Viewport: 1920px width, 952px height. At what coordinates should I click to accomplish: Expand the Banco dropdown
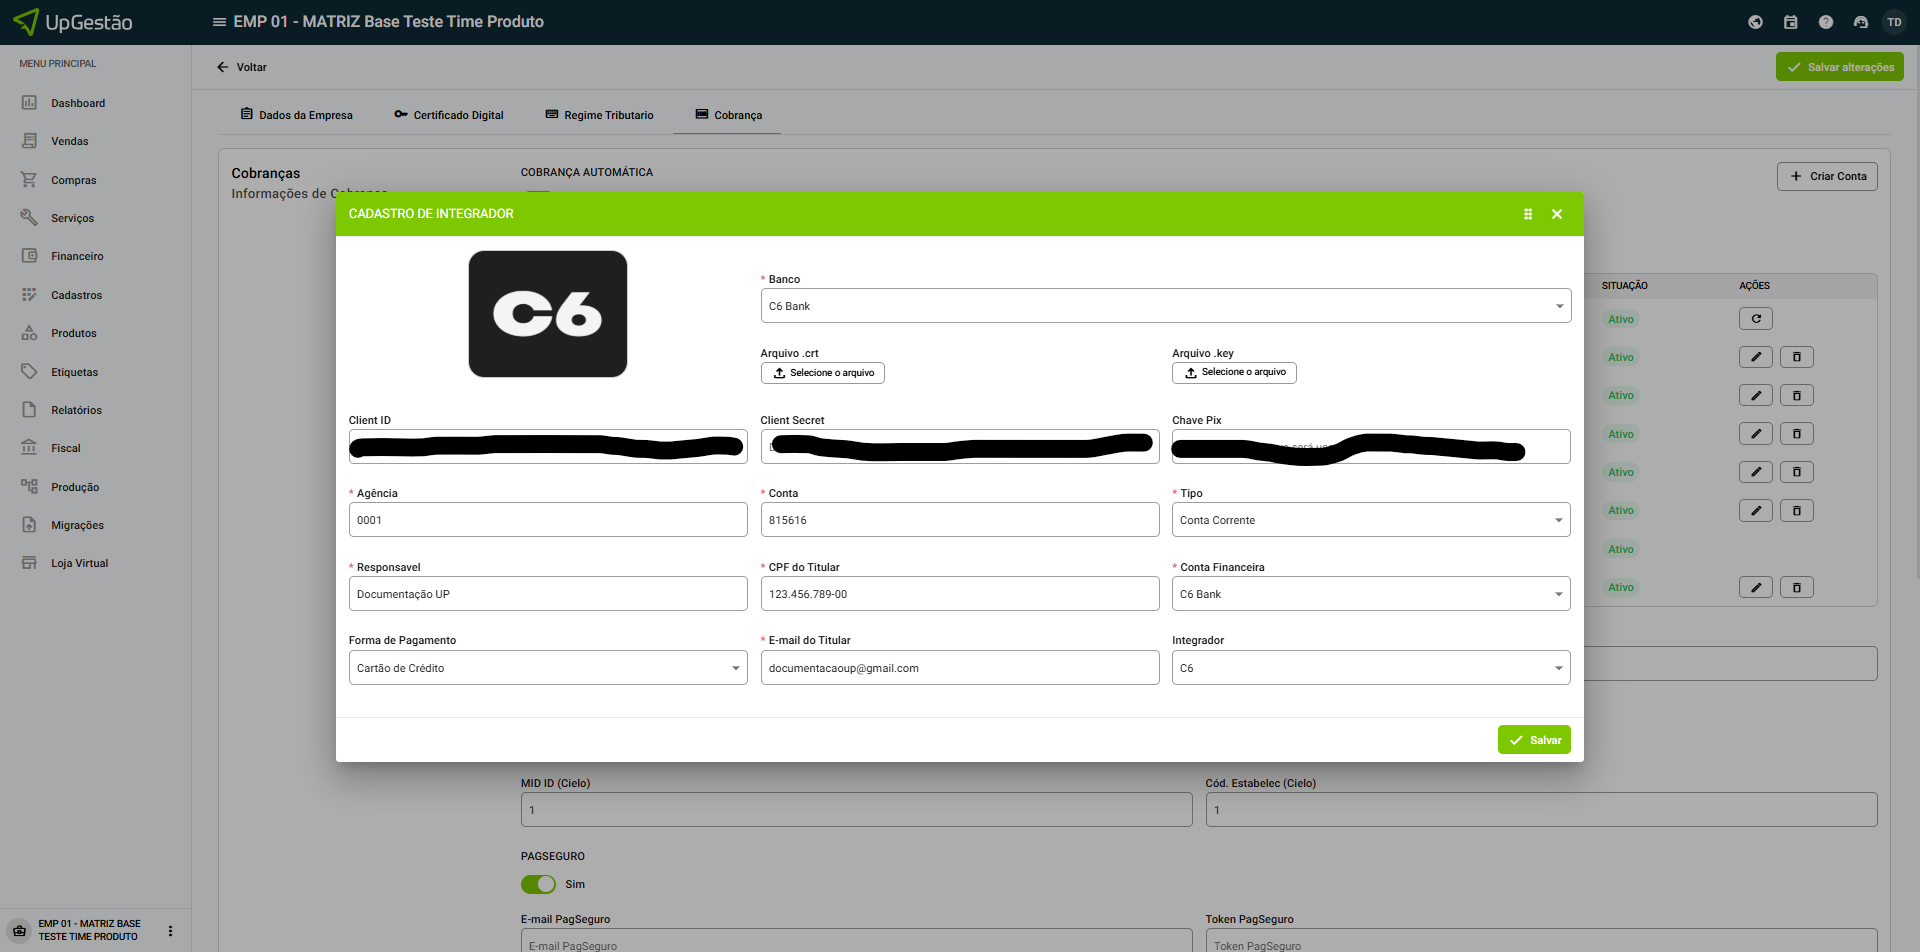pos(1165,306)
